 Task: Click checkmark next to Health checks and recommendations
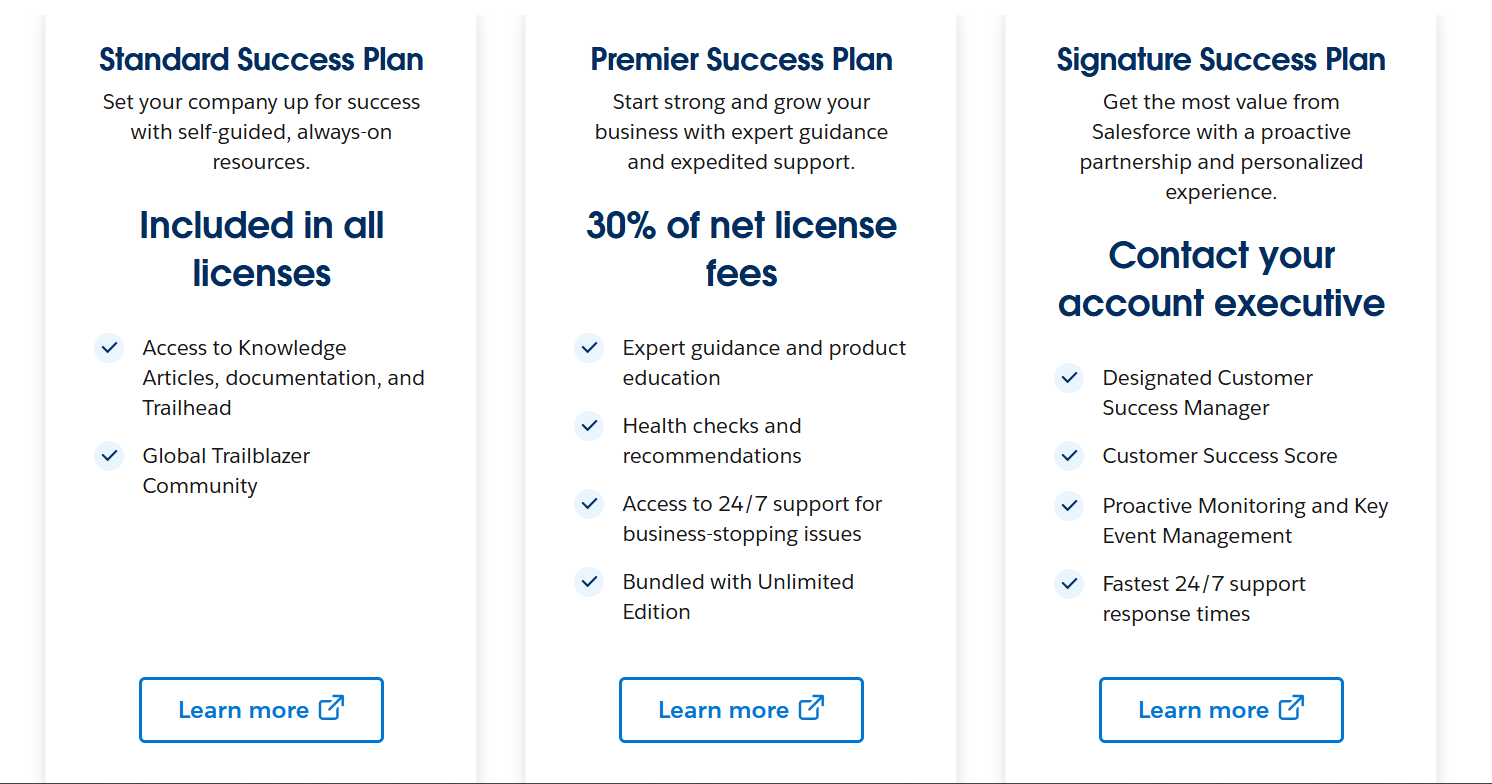pos(589,426)
